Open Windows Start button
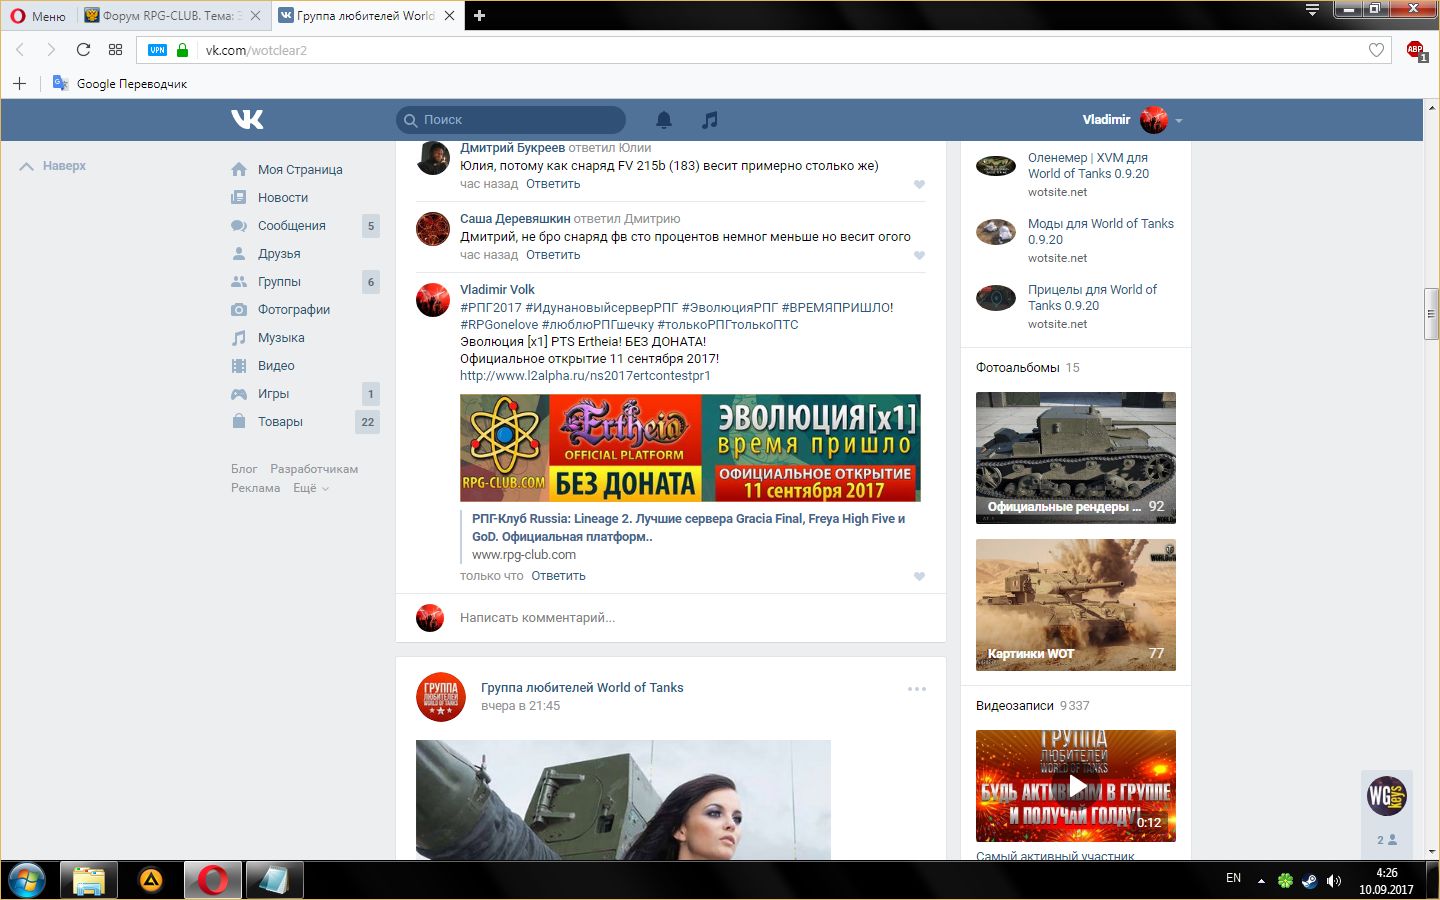The width and height of the screenshot is (1440, 900). (x=27, y=880)
